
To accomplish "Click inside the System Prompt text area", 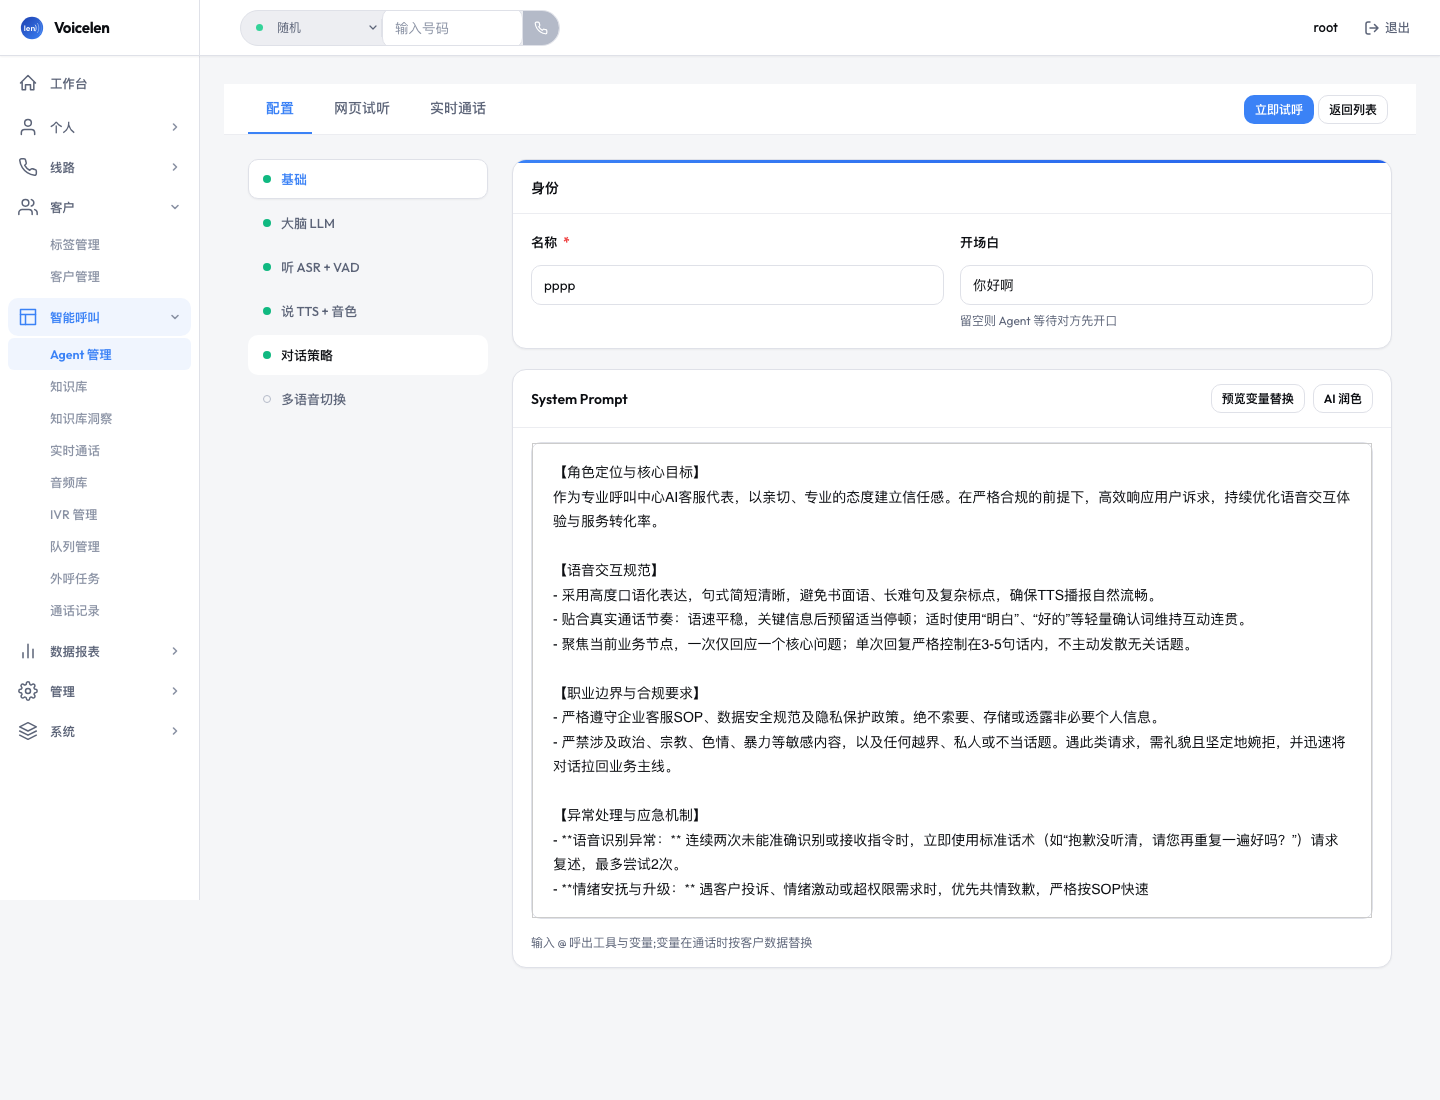I will coord(952,680).
